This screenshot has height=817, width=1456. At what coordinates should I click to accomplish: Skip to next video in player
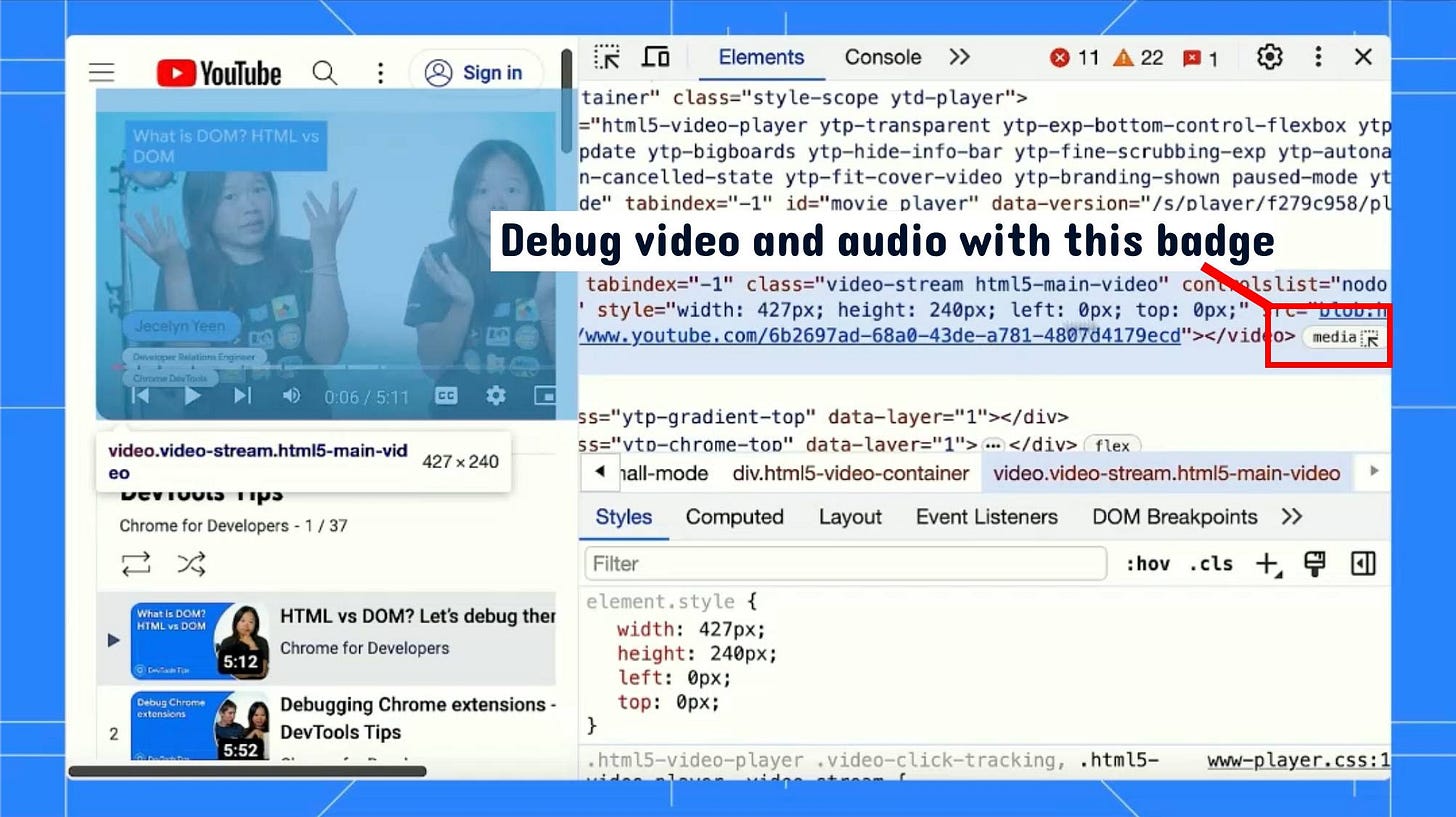242,396
